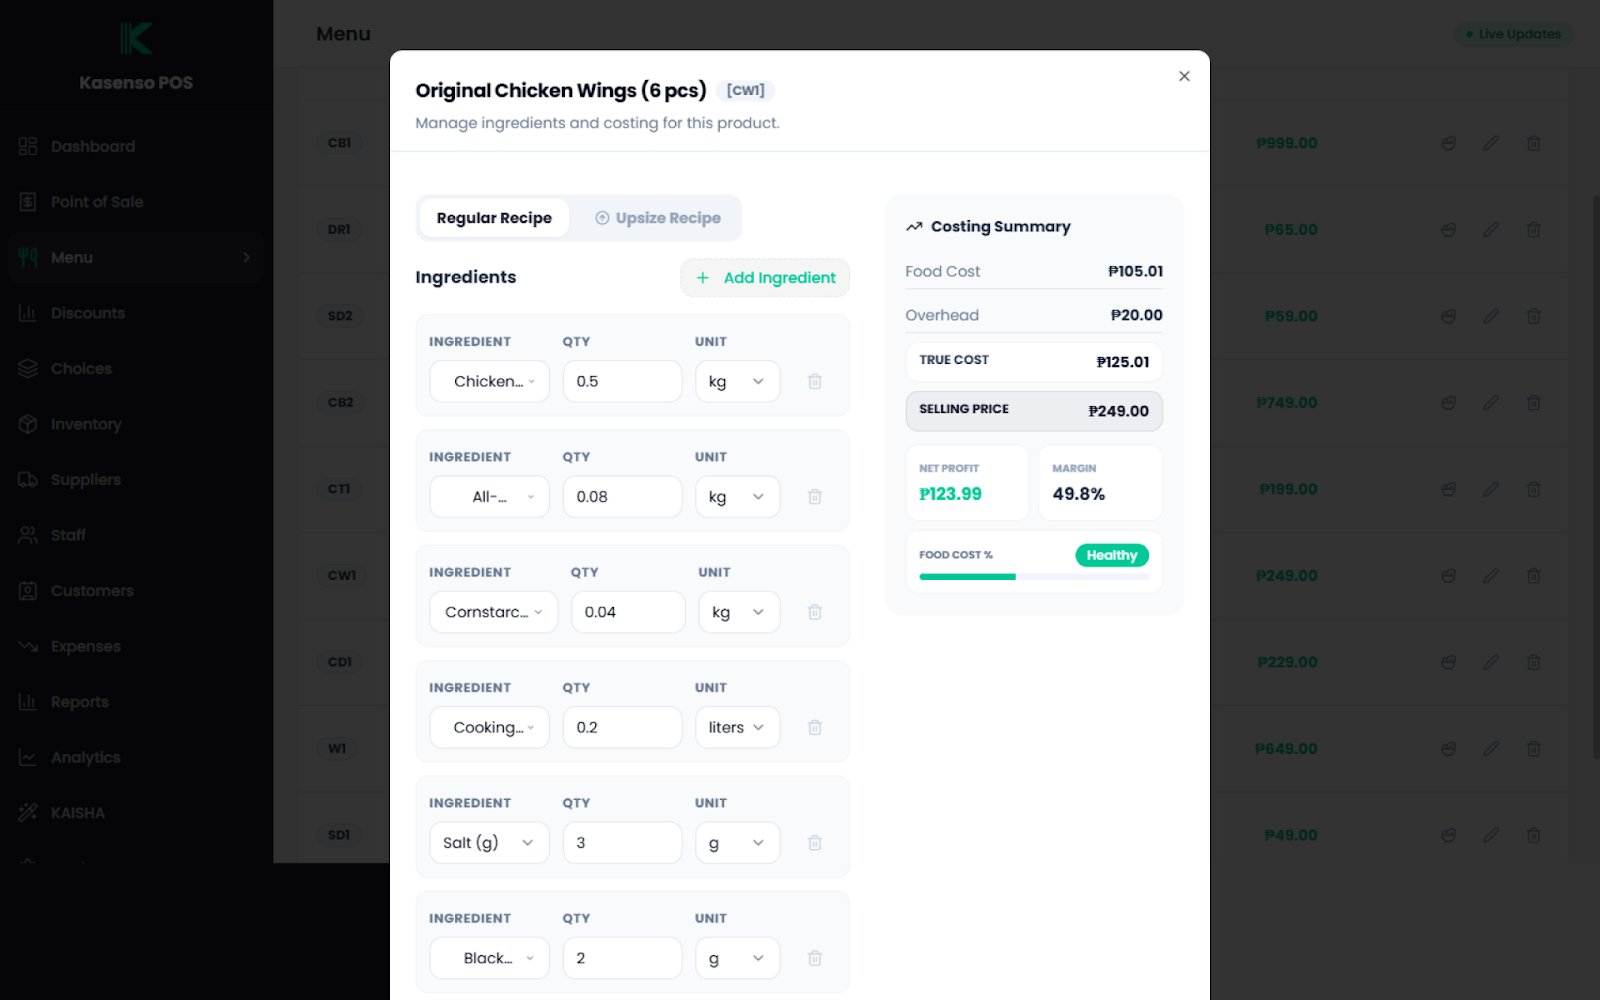
Task: Open Staff in the sidebar
Action: 136,535
